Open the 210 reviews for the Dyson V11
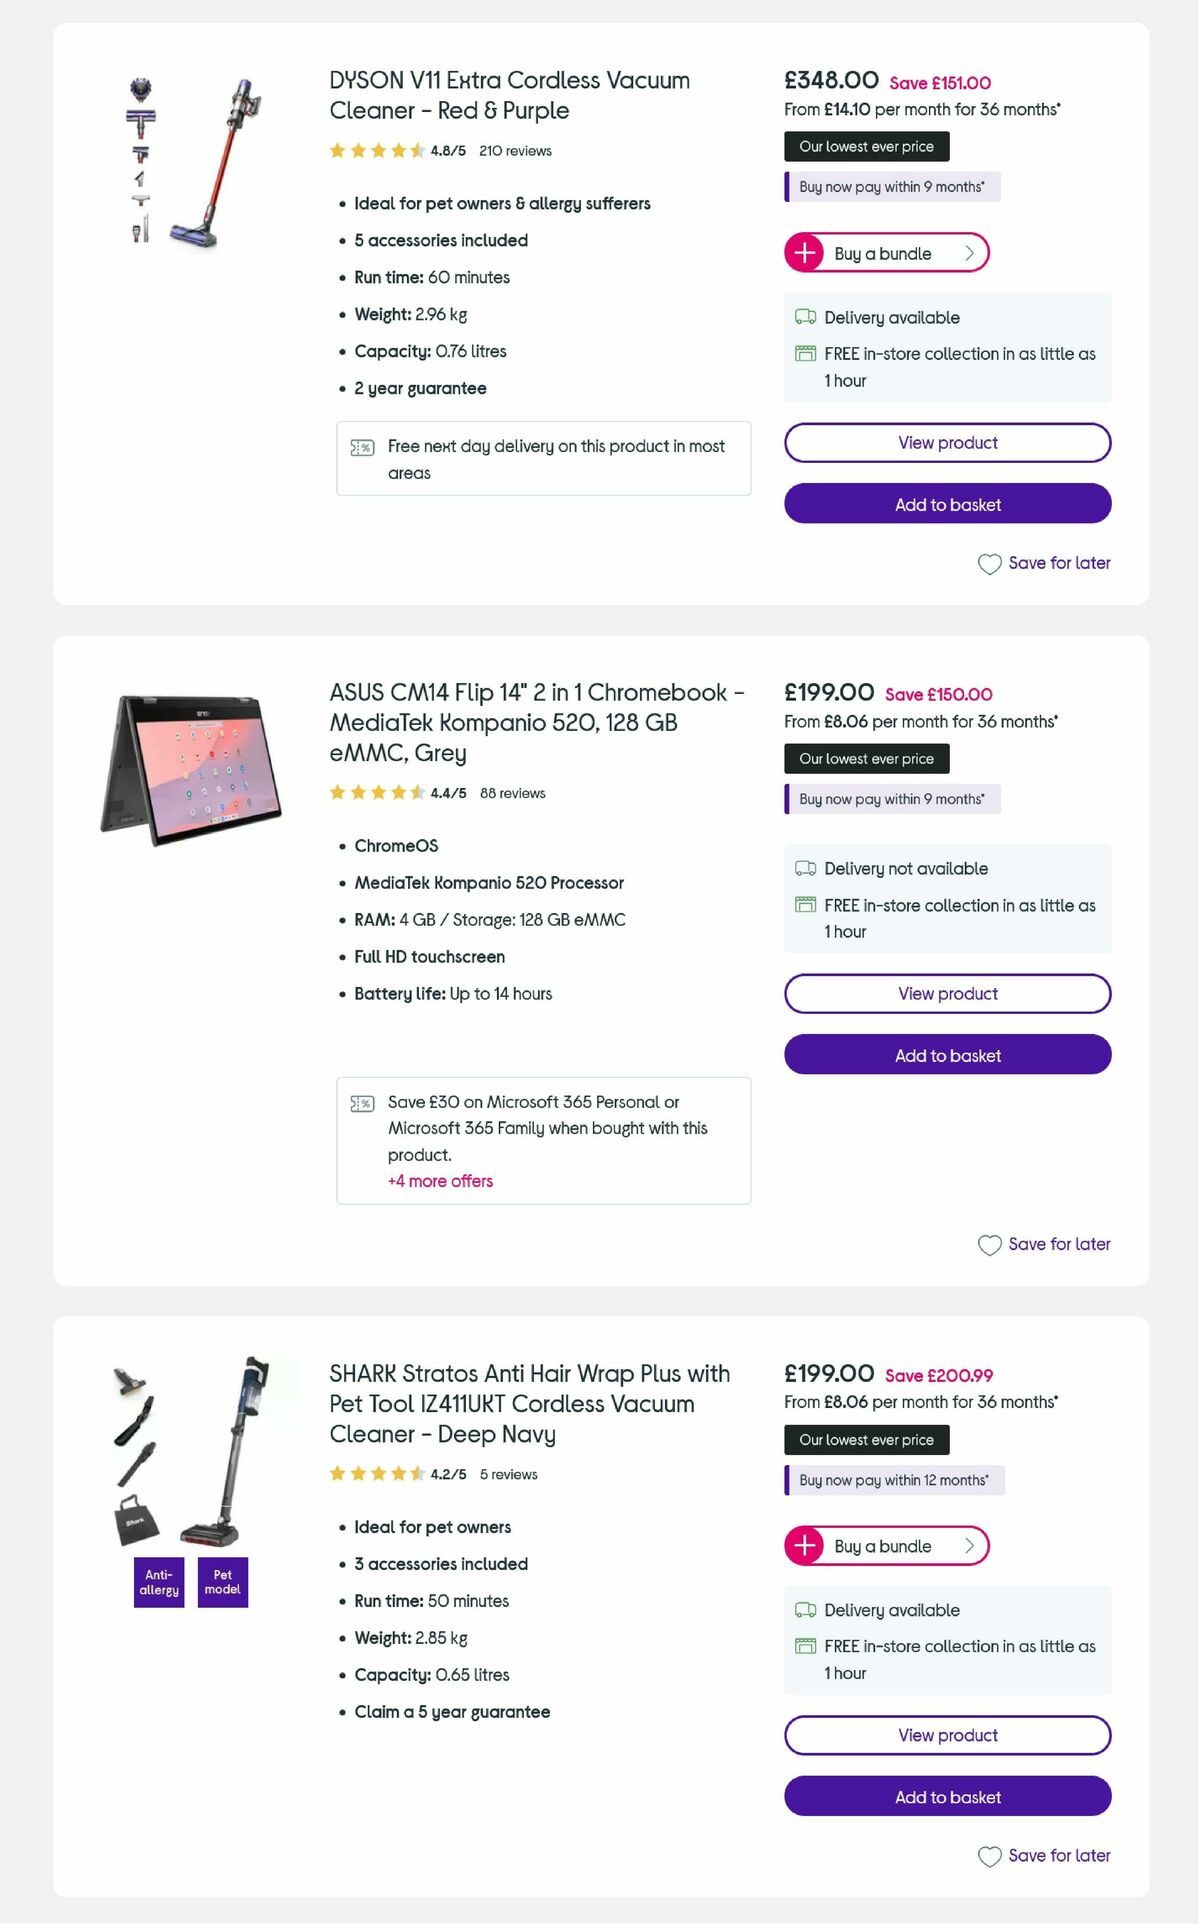Screen dimensions: 1200x1925 [514, 151]
